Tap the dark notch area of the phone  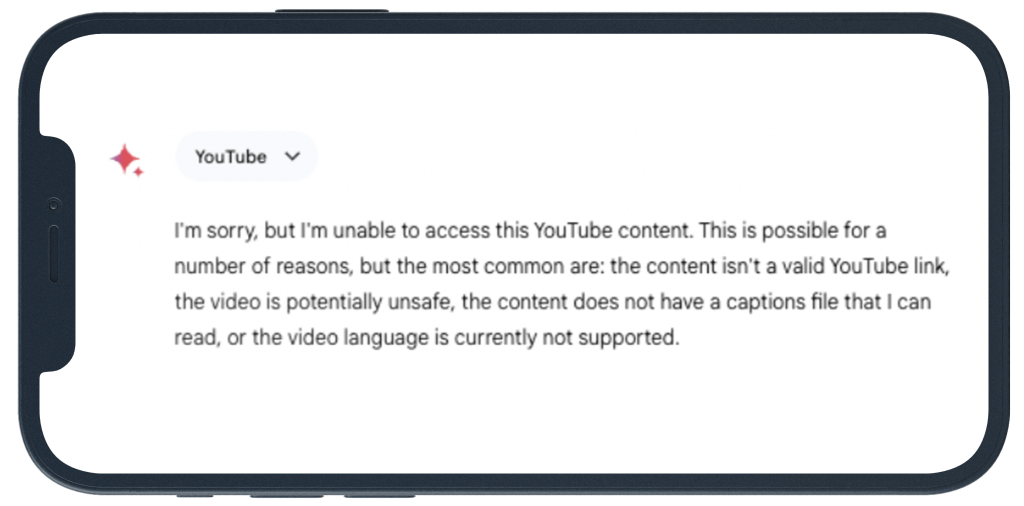tap(57, 253)
